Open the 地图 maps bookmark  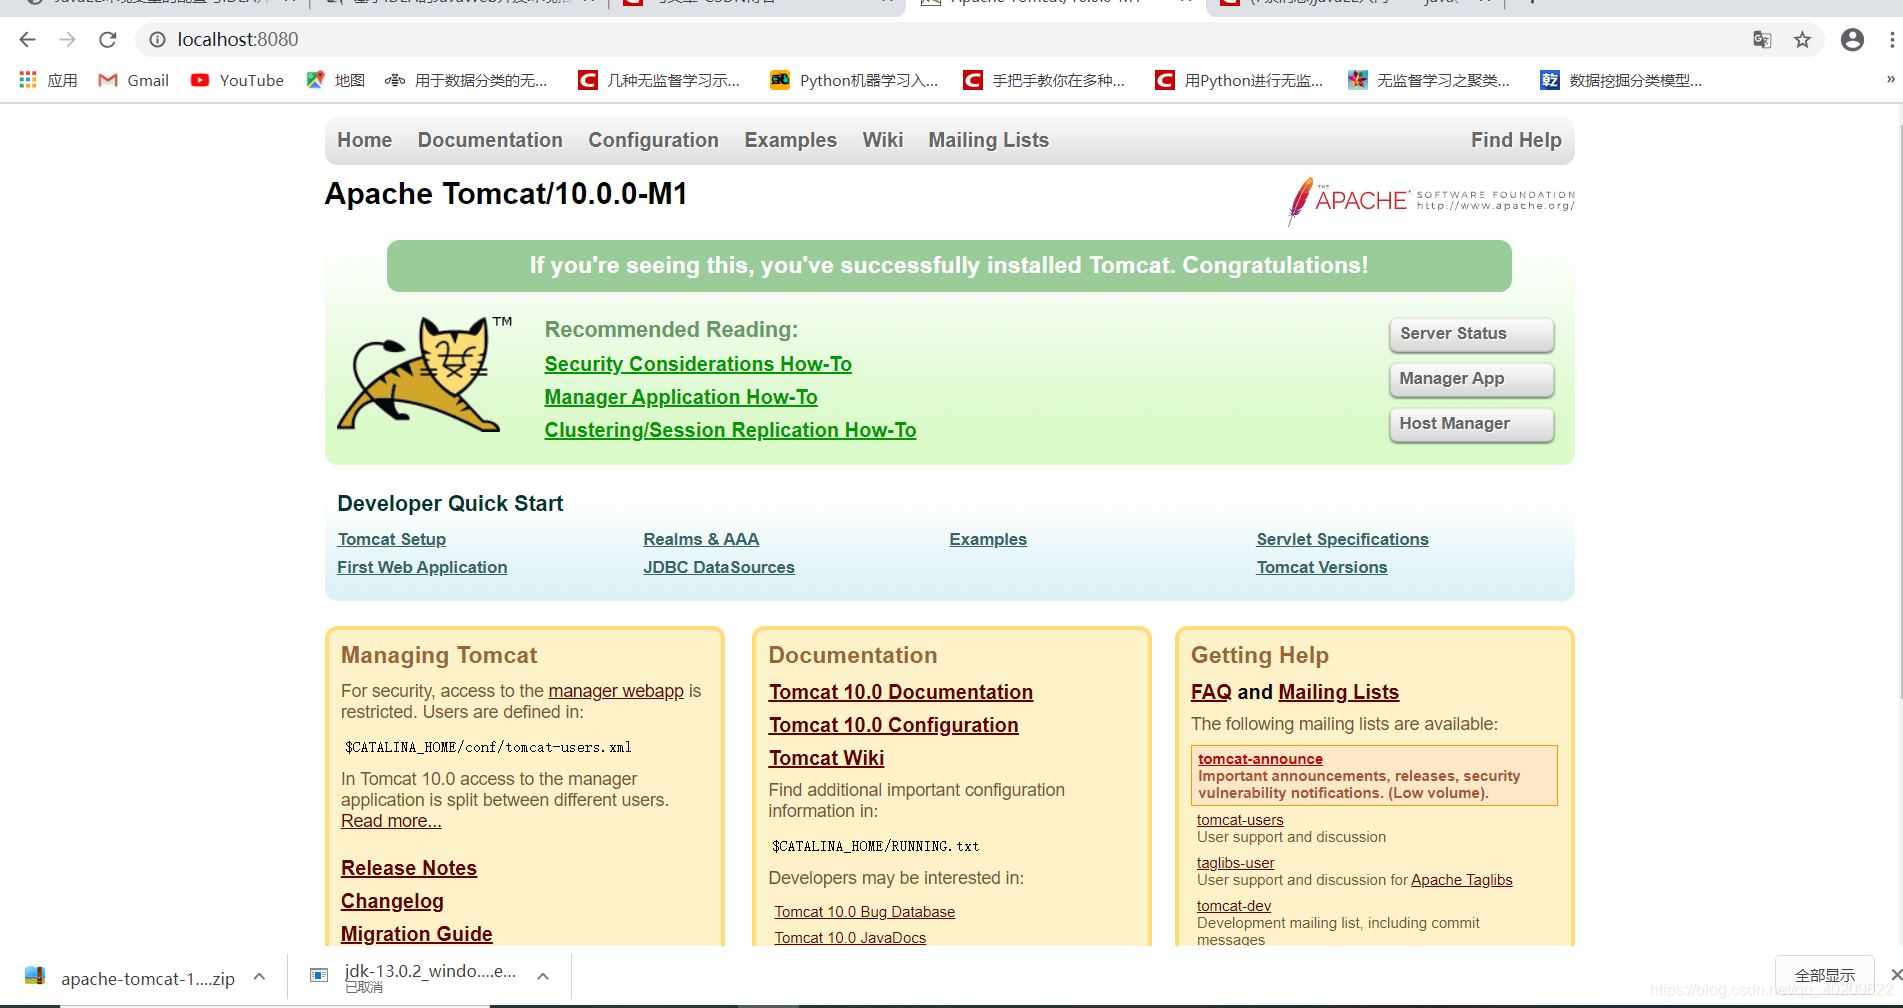(x=336, y=80)
